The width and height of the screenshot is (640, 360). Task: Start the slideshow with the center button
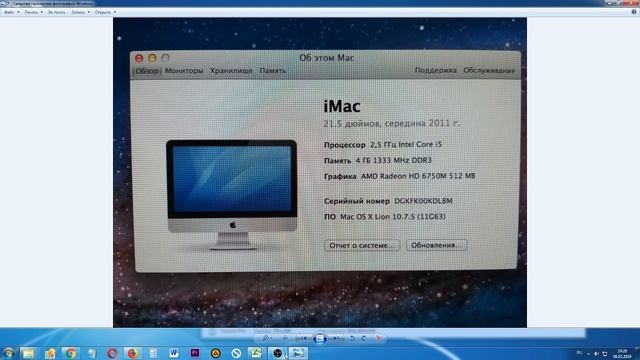tap(320, 338)
